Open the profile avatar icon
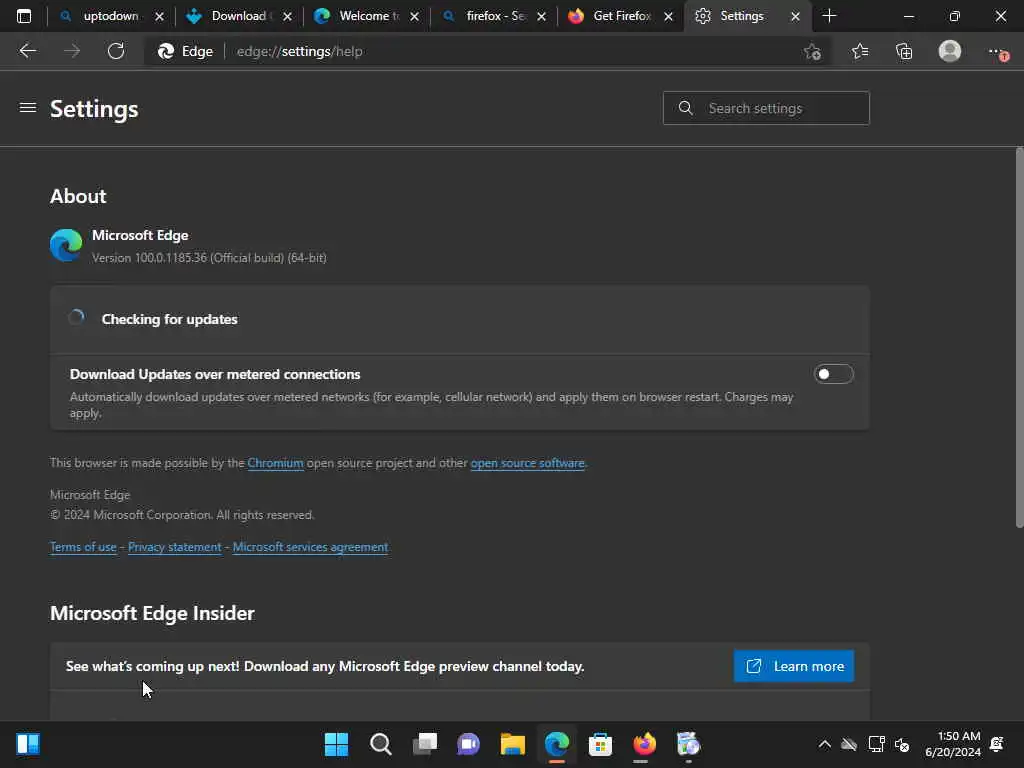The height and width of the screenshot is (768, 1024). [950, 51]
